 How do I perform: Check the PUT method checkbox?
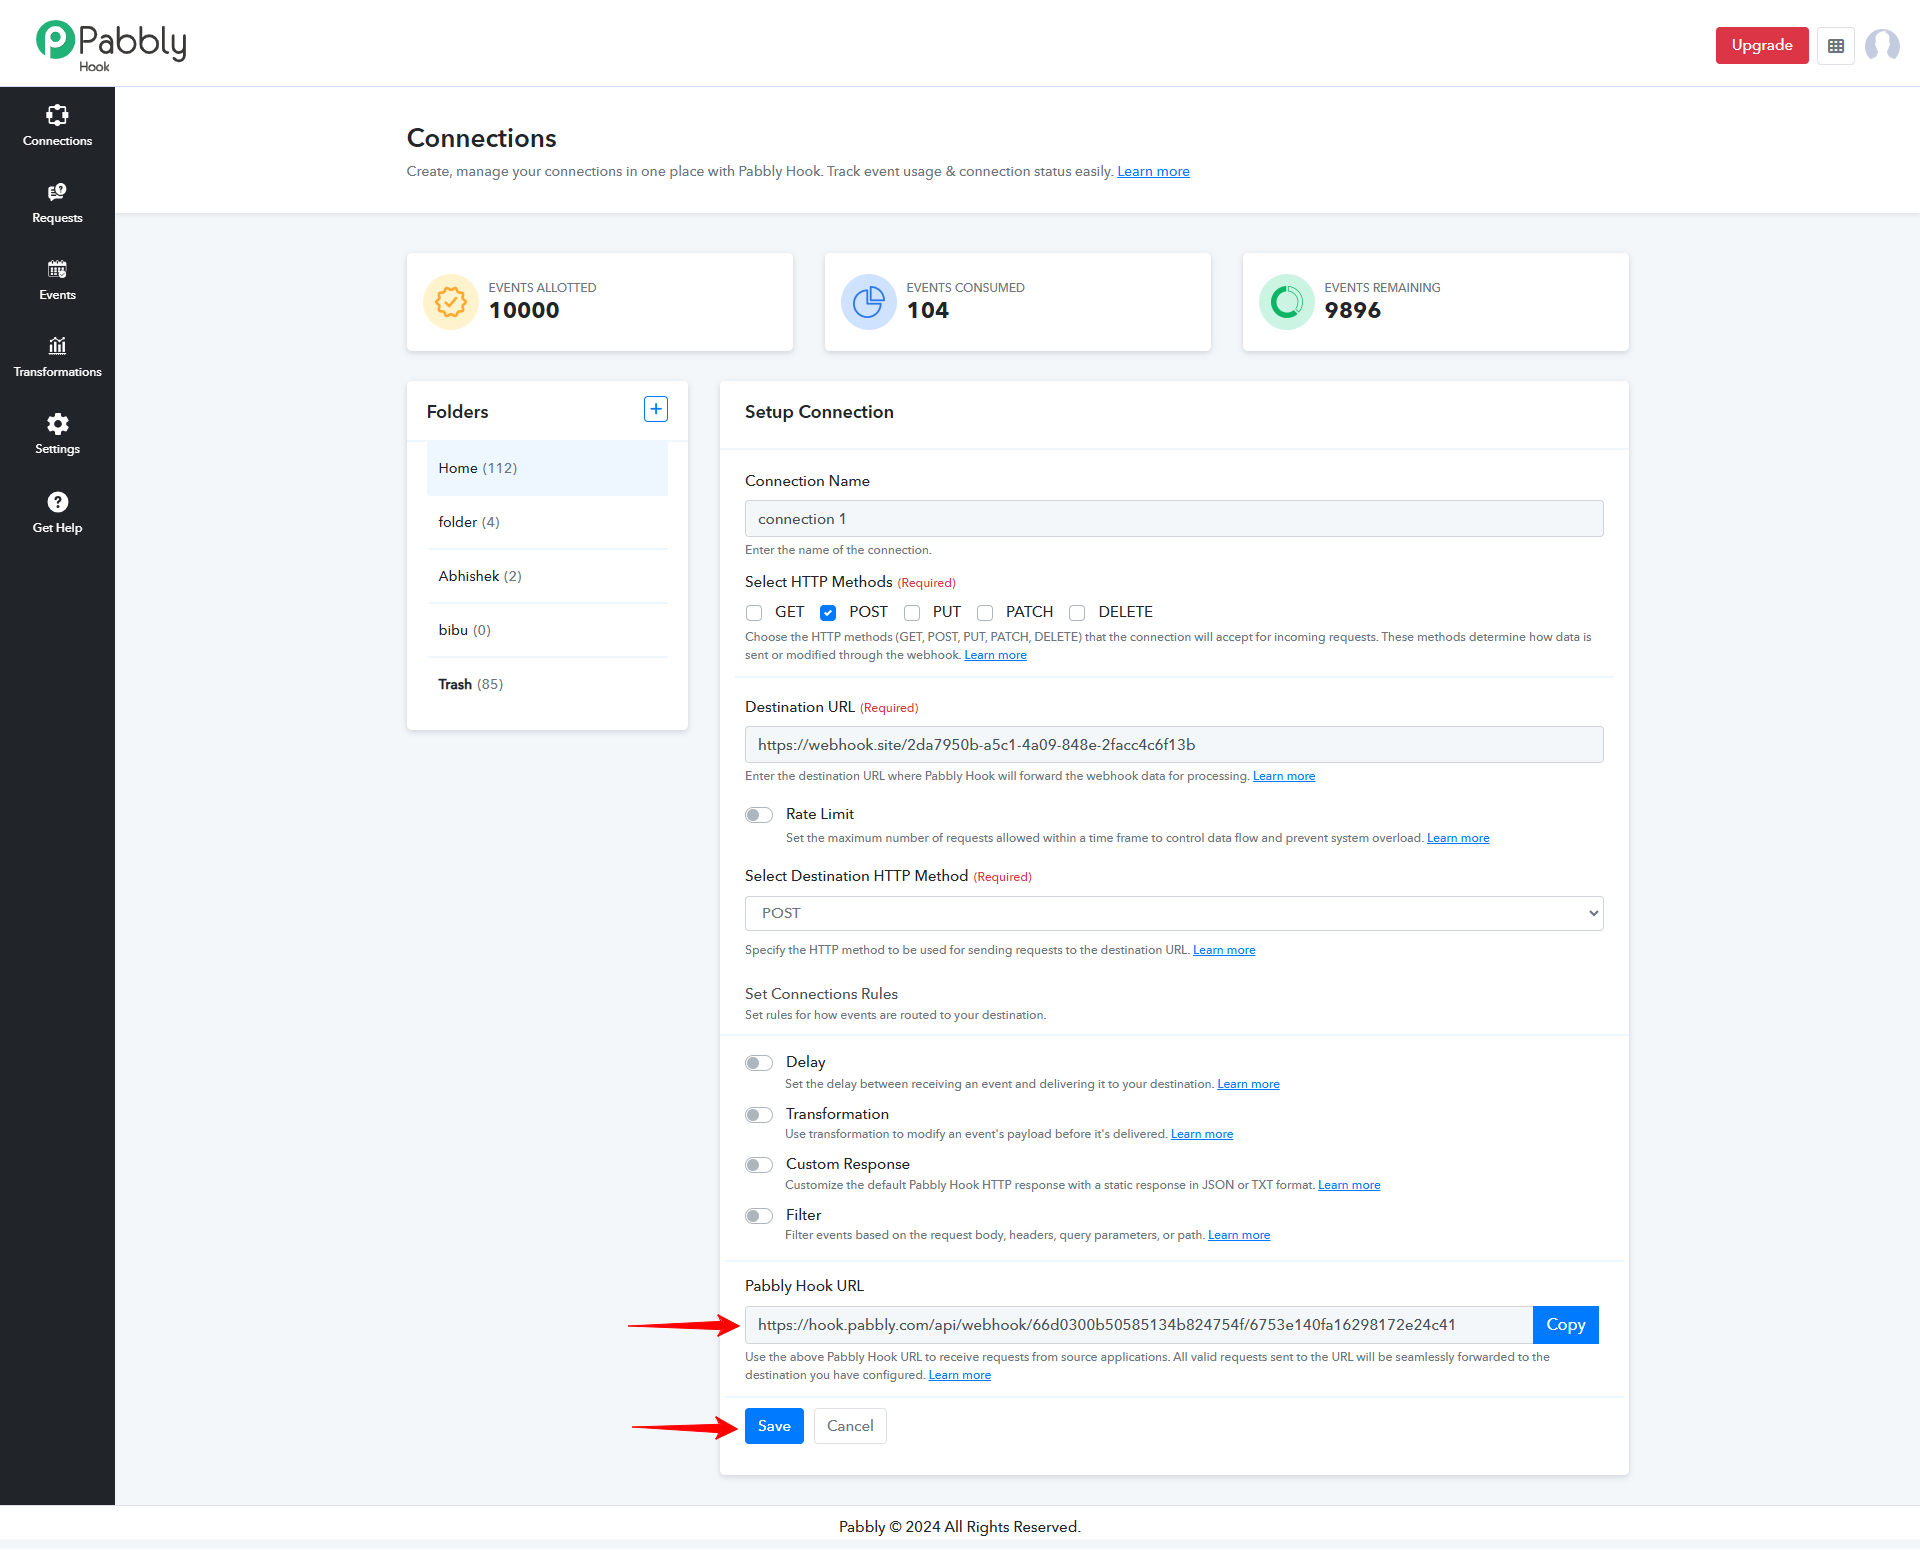(912, 613)
